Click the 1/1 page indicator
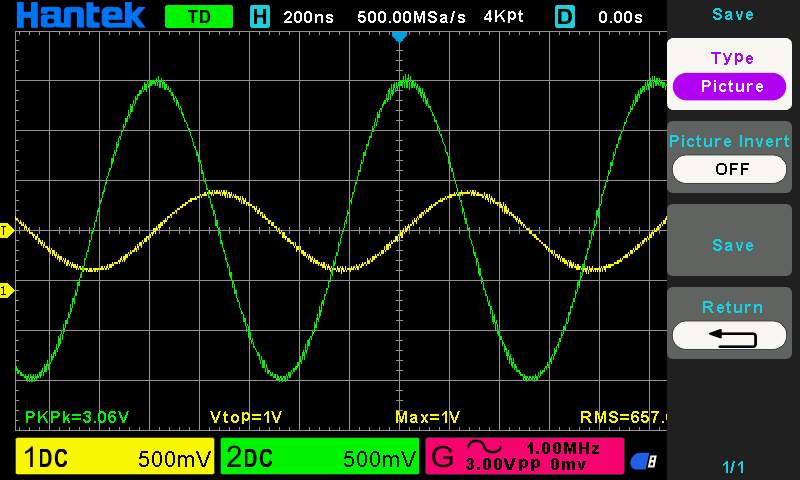This screenshot has height=480, width=800. coord(733,467)
